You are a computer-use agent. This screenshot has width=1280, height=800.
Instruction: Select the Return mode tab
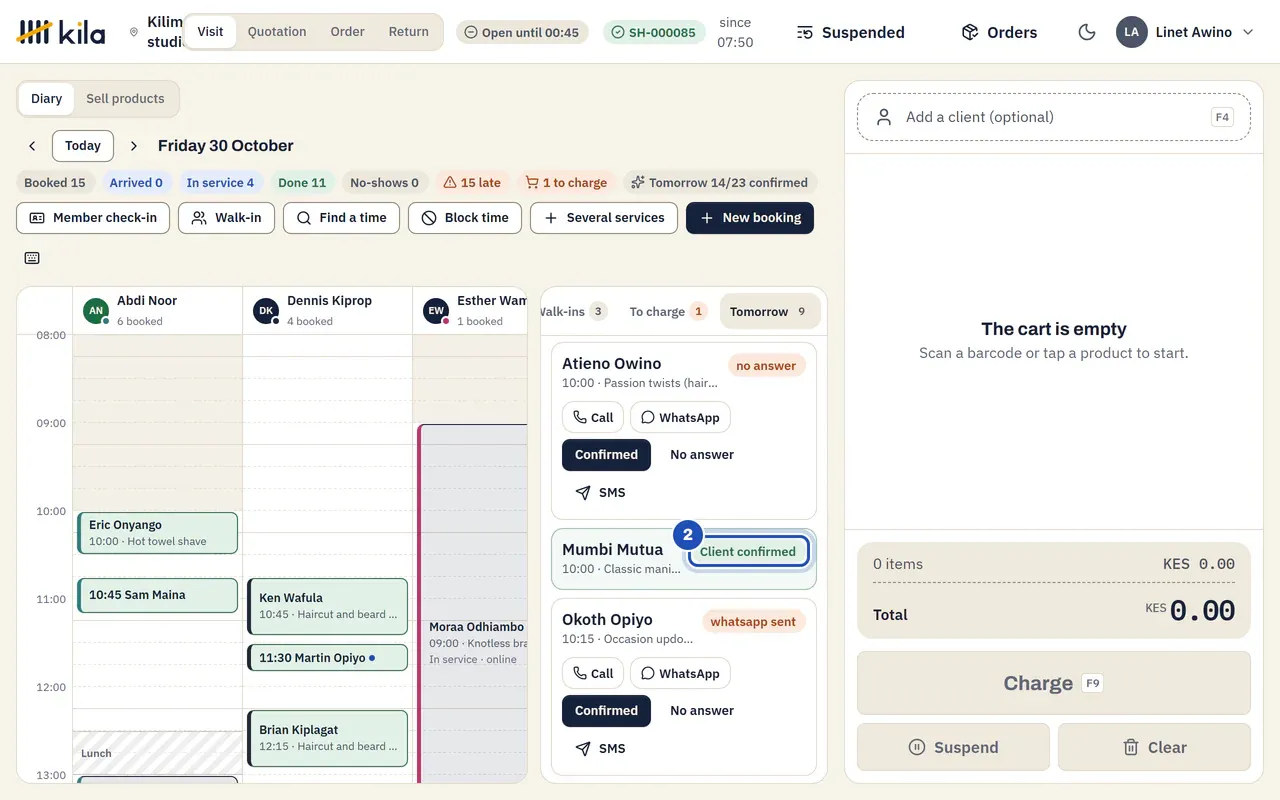pos(408,32)
